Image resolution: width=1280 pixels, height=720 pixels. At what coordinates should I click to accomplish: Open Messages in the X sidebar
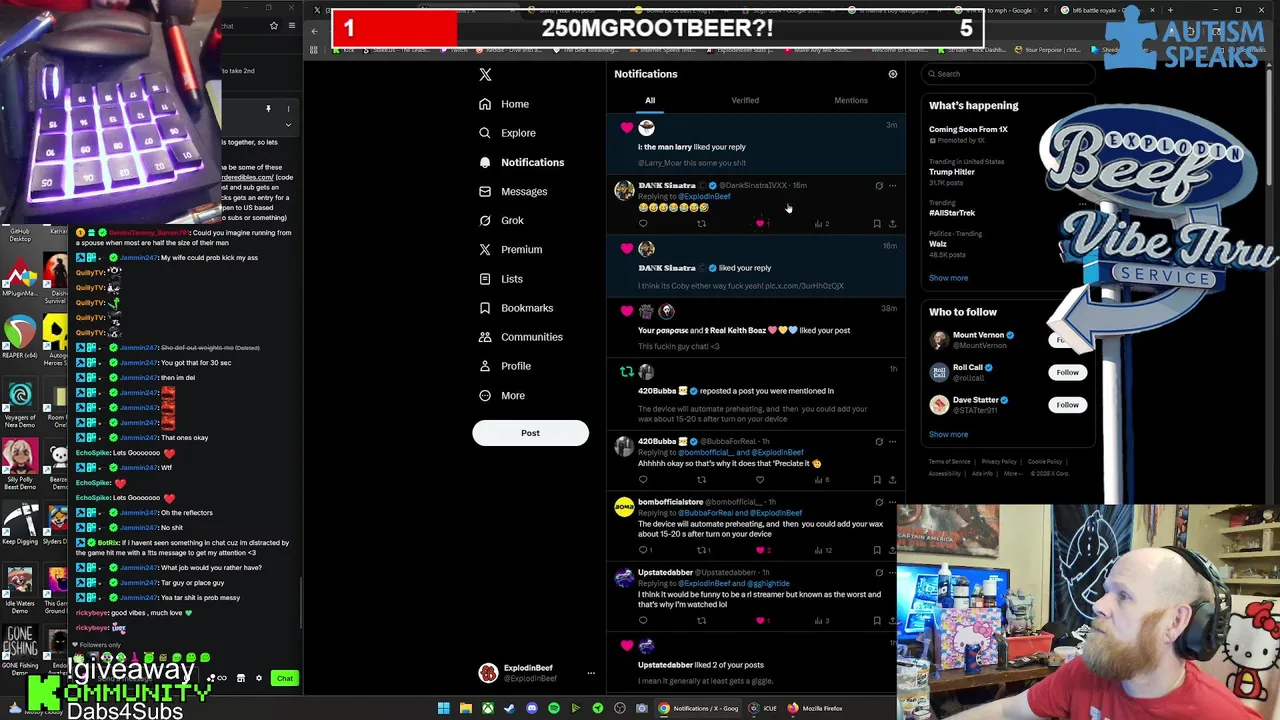click(x=513, y=191)
